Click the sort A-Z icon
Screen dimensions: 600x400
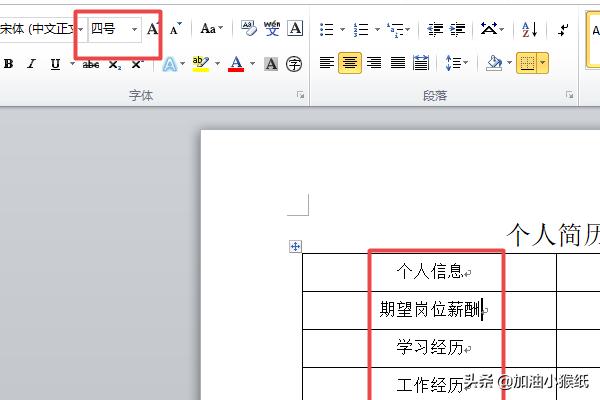point(530,29)
